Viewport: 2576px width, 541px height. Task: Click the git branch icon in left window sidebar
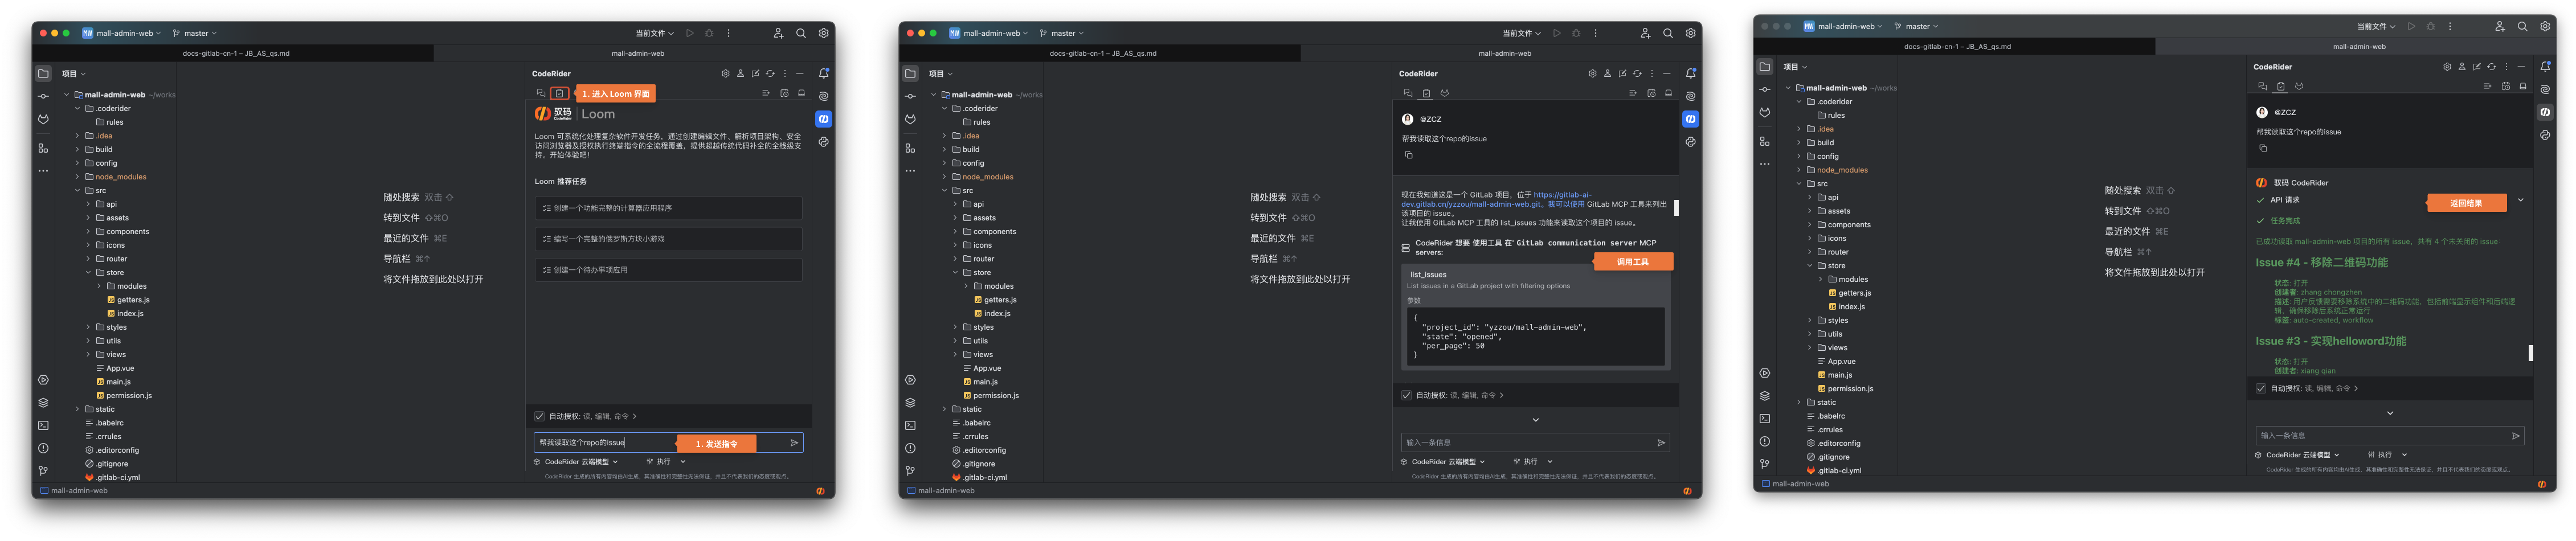click(x=43, y=470)
